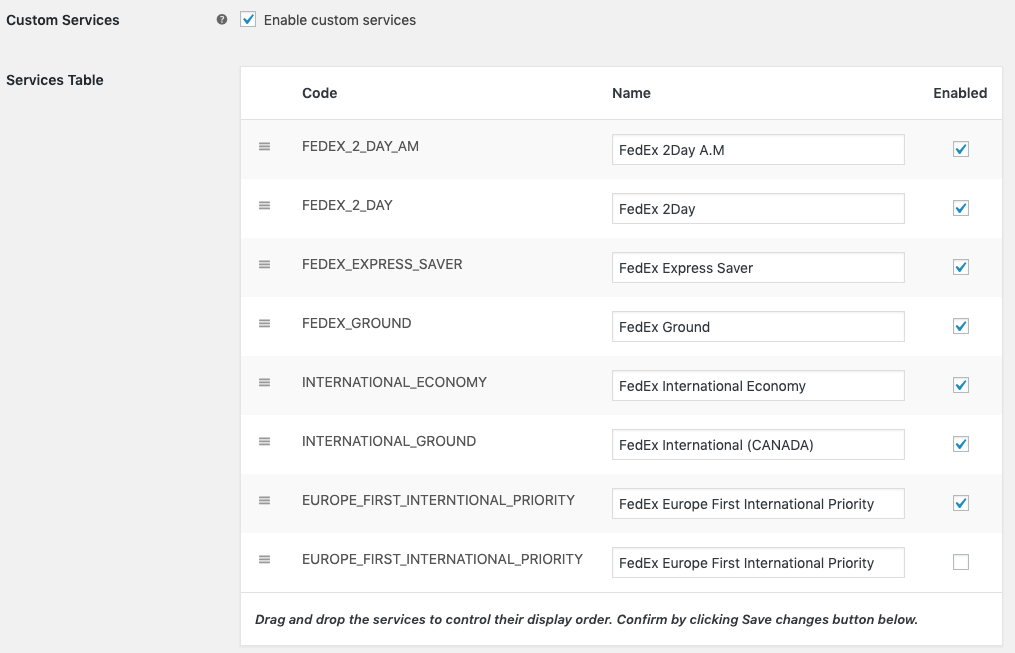This screenshot has height=653, width=1015.
Task: Click the FedEx Ground name input
Action: [758, 327]
